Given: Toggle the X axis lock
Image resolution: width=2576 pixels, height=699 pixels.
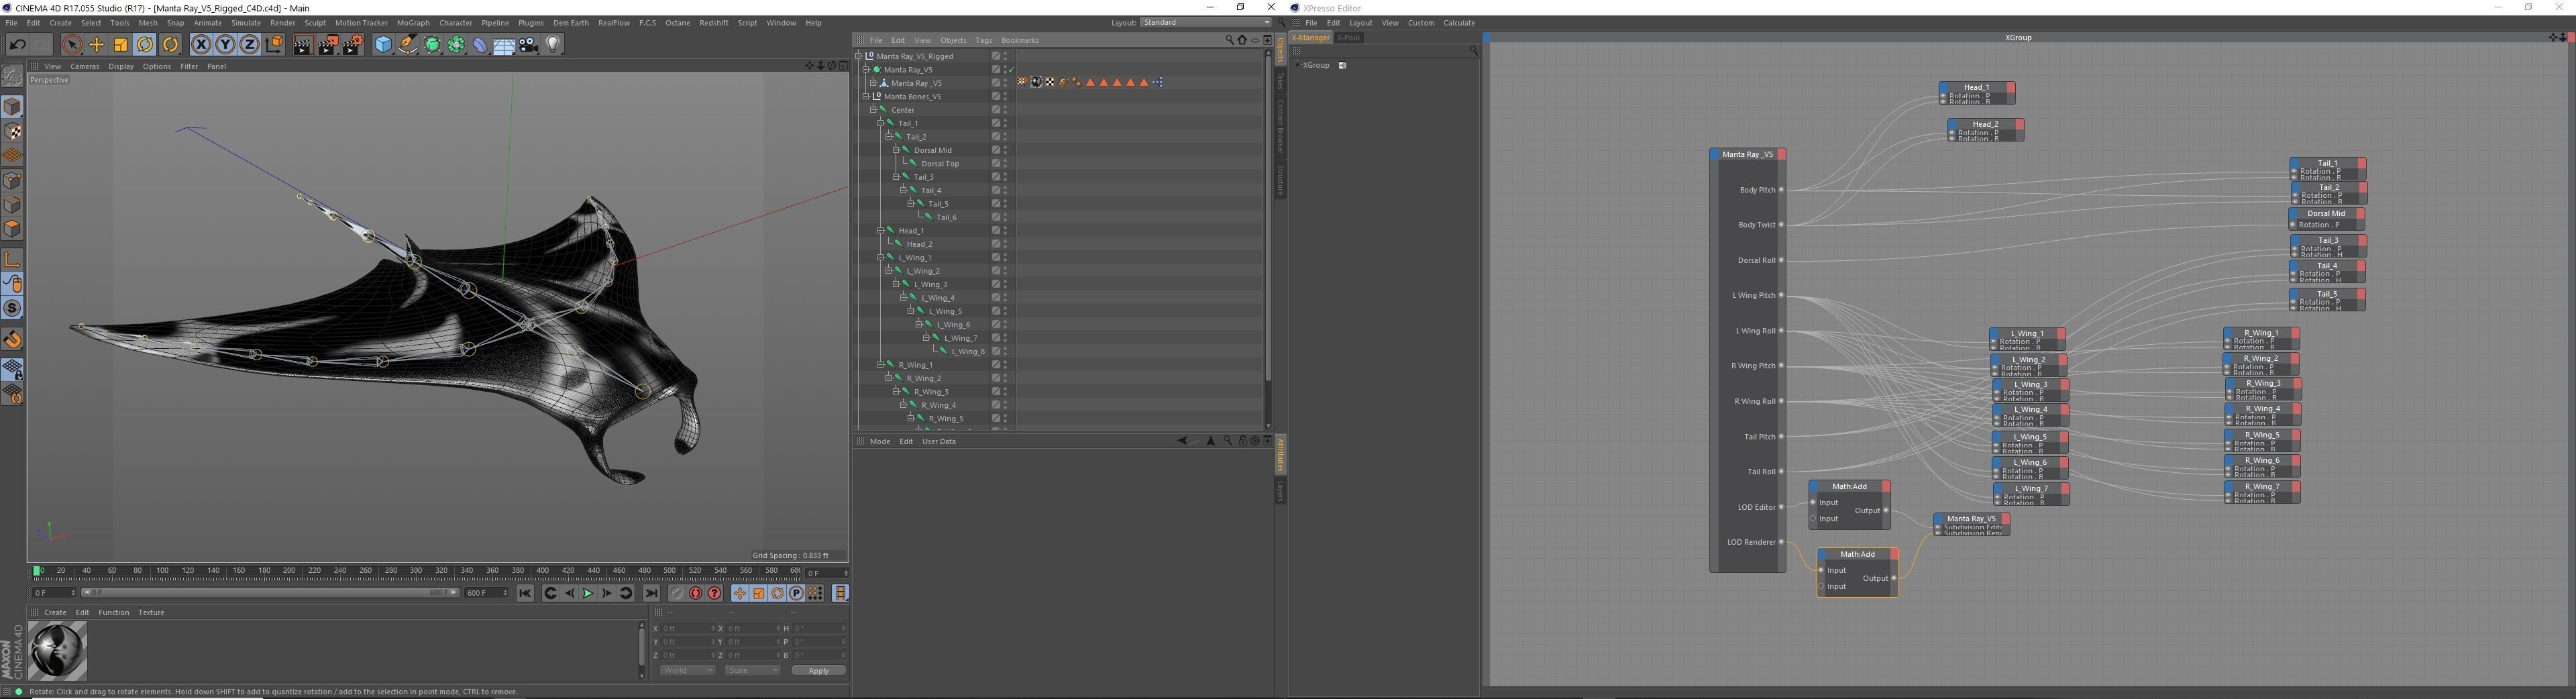Looking at the screenshot, I should (201, 44).
